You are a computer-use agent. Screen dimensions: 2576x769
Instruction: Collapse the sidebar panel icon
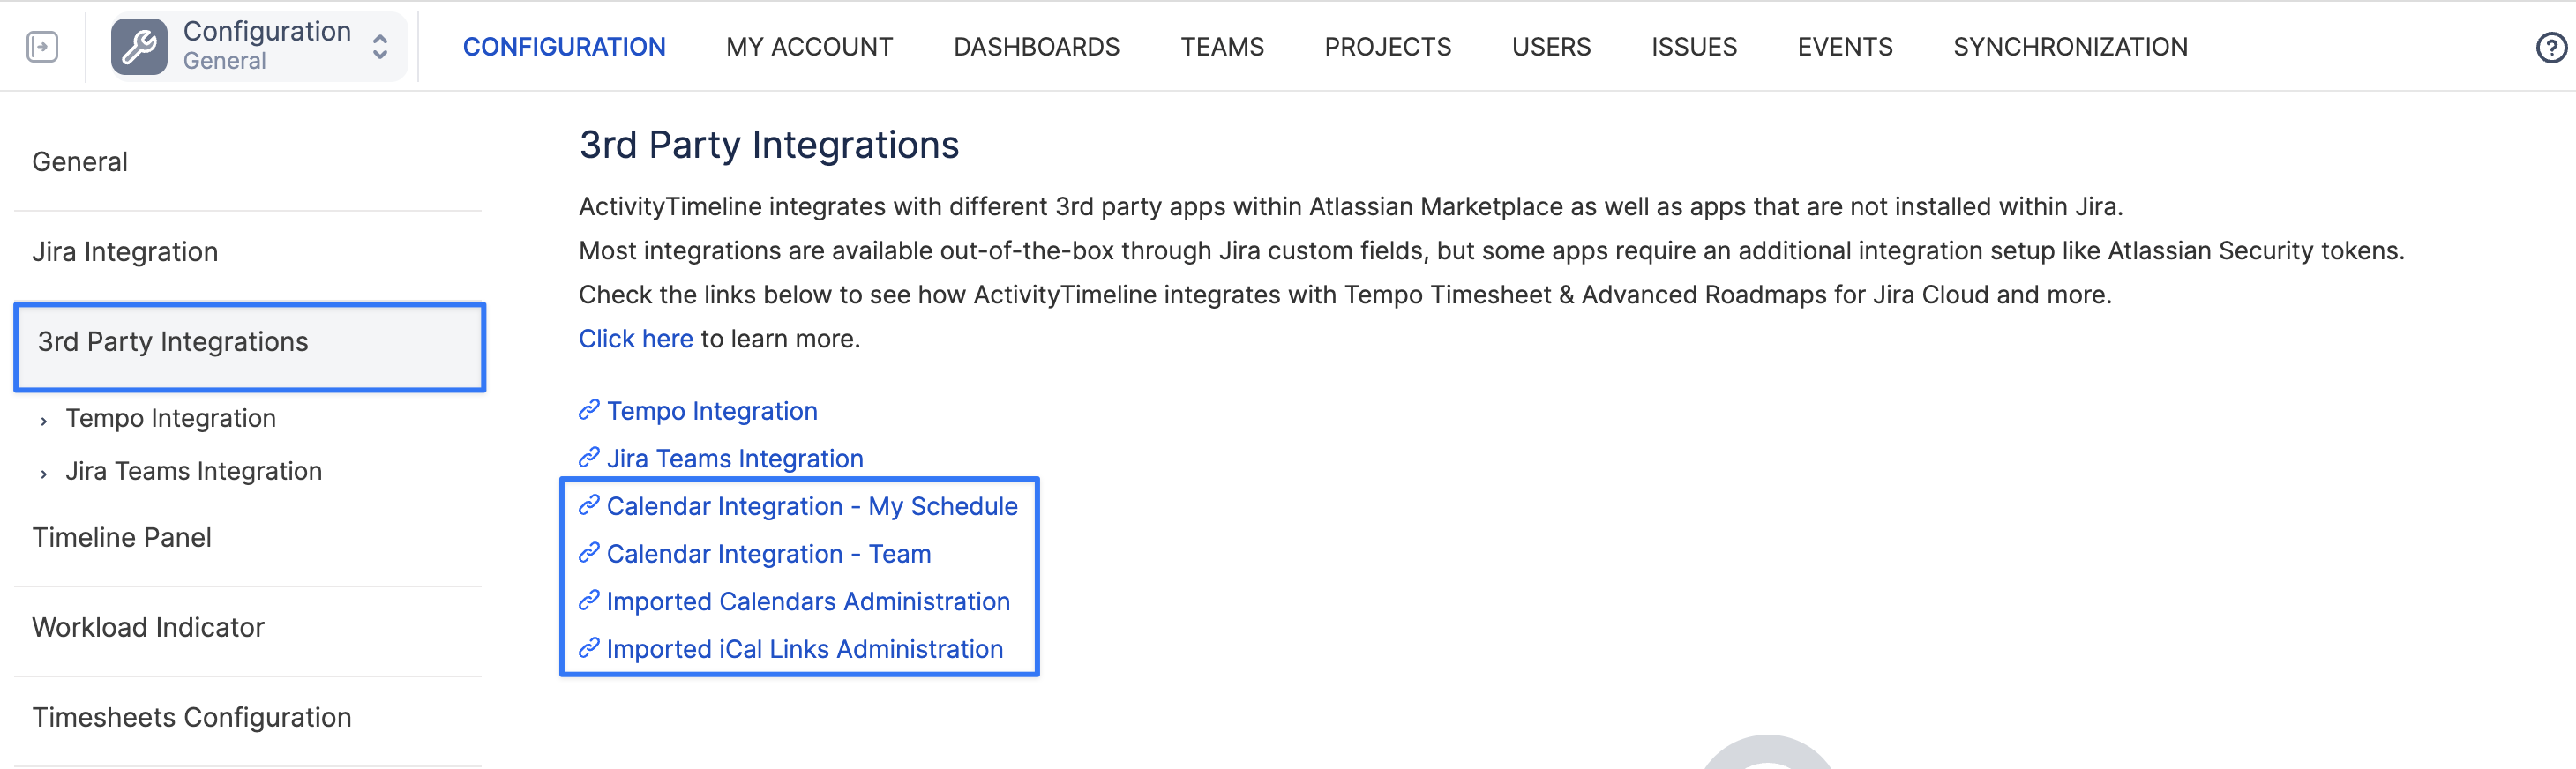pos(42,47)
